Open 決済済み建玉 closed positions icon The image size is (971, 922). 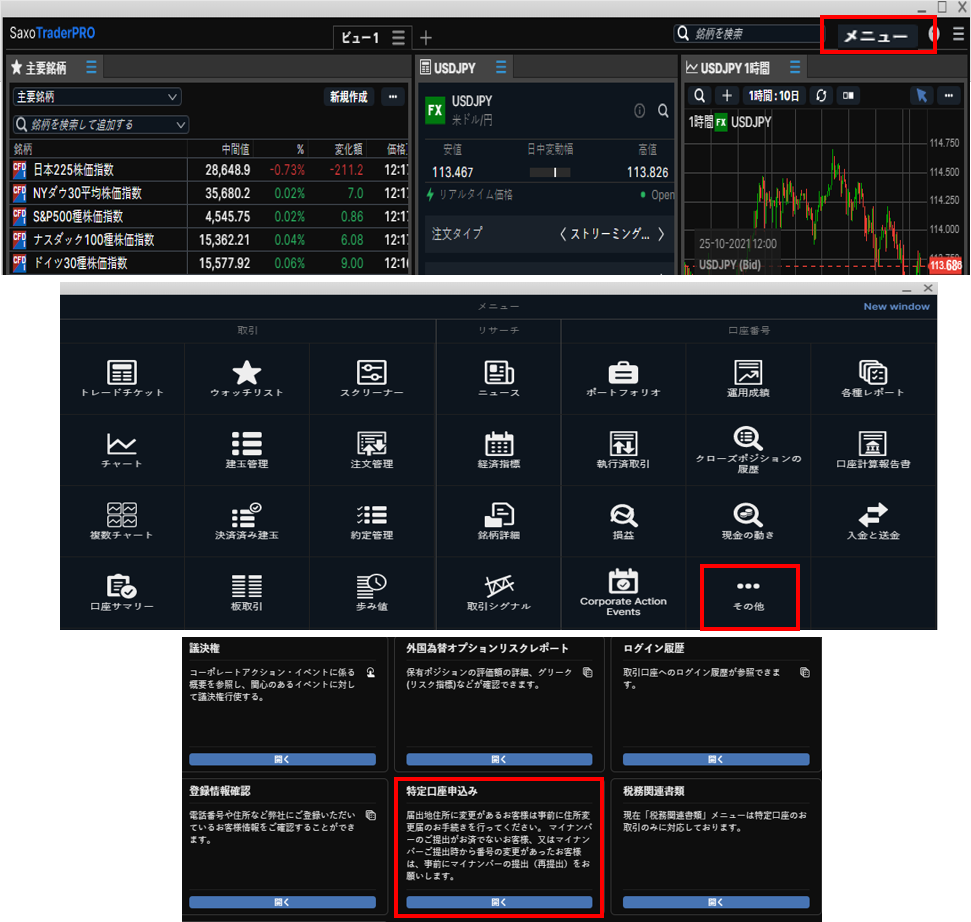click(246, 521)
